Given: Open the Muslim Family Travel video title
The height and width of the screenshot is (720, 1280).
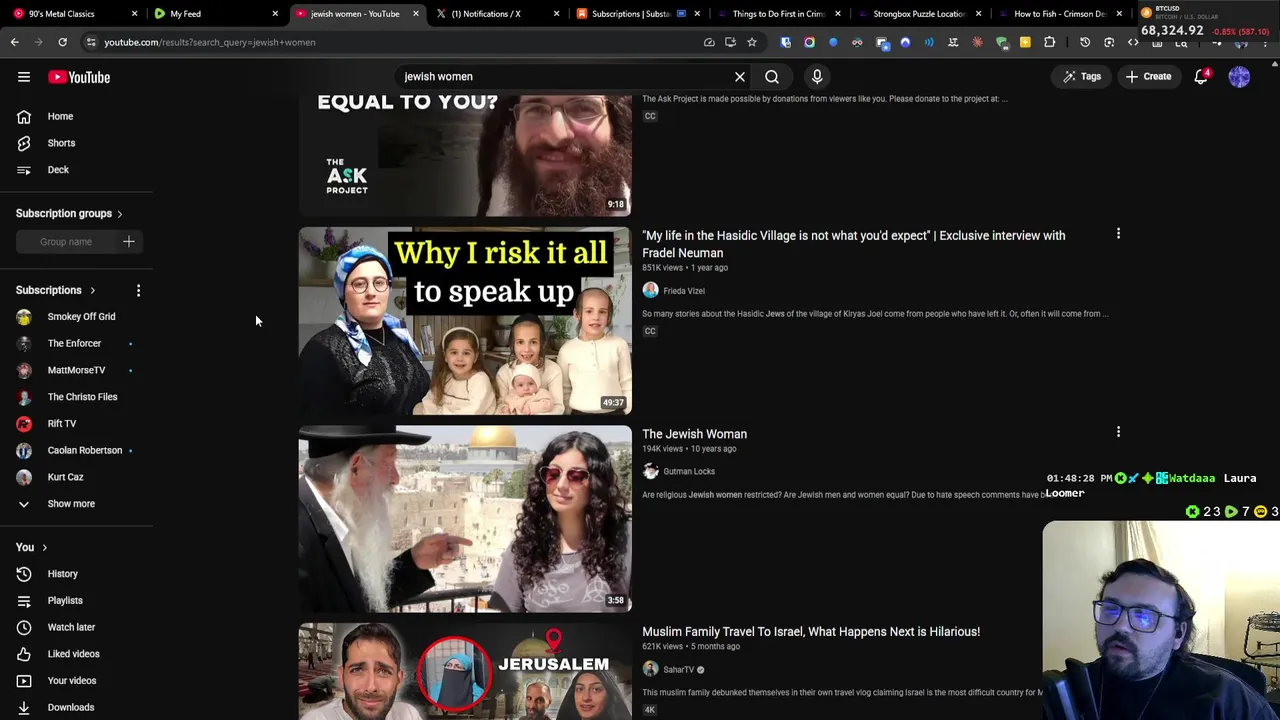Looking at the screenshot, I should tap(811, 632).
